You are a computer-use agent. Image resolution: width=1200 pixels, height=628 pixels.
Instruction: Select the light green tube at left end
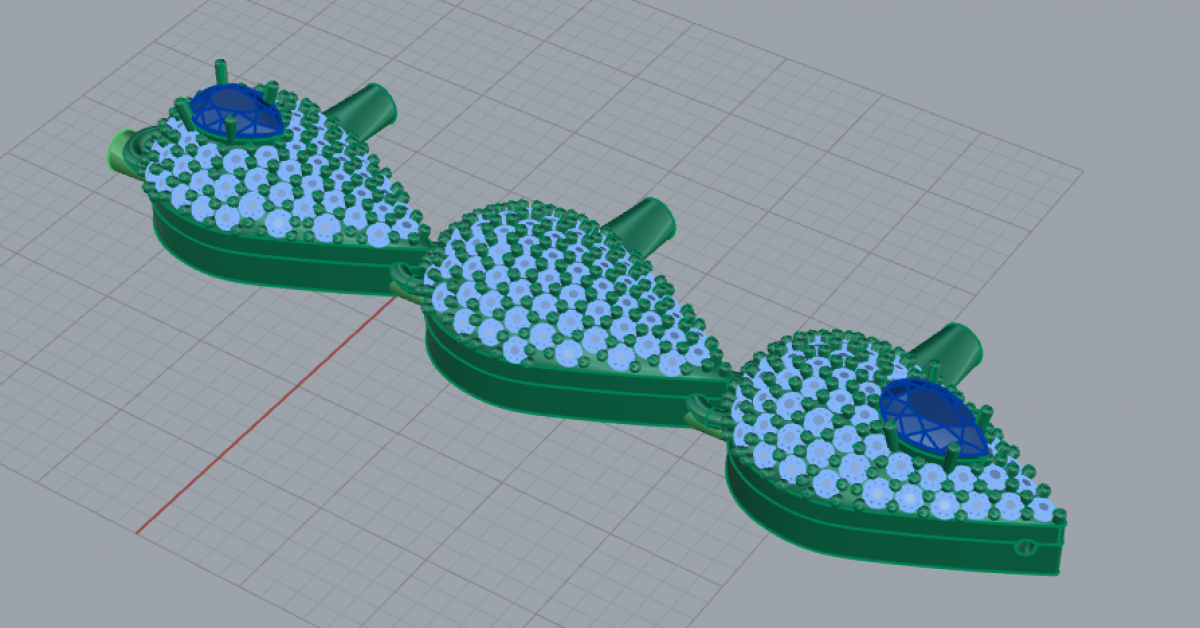coord(124,152)
